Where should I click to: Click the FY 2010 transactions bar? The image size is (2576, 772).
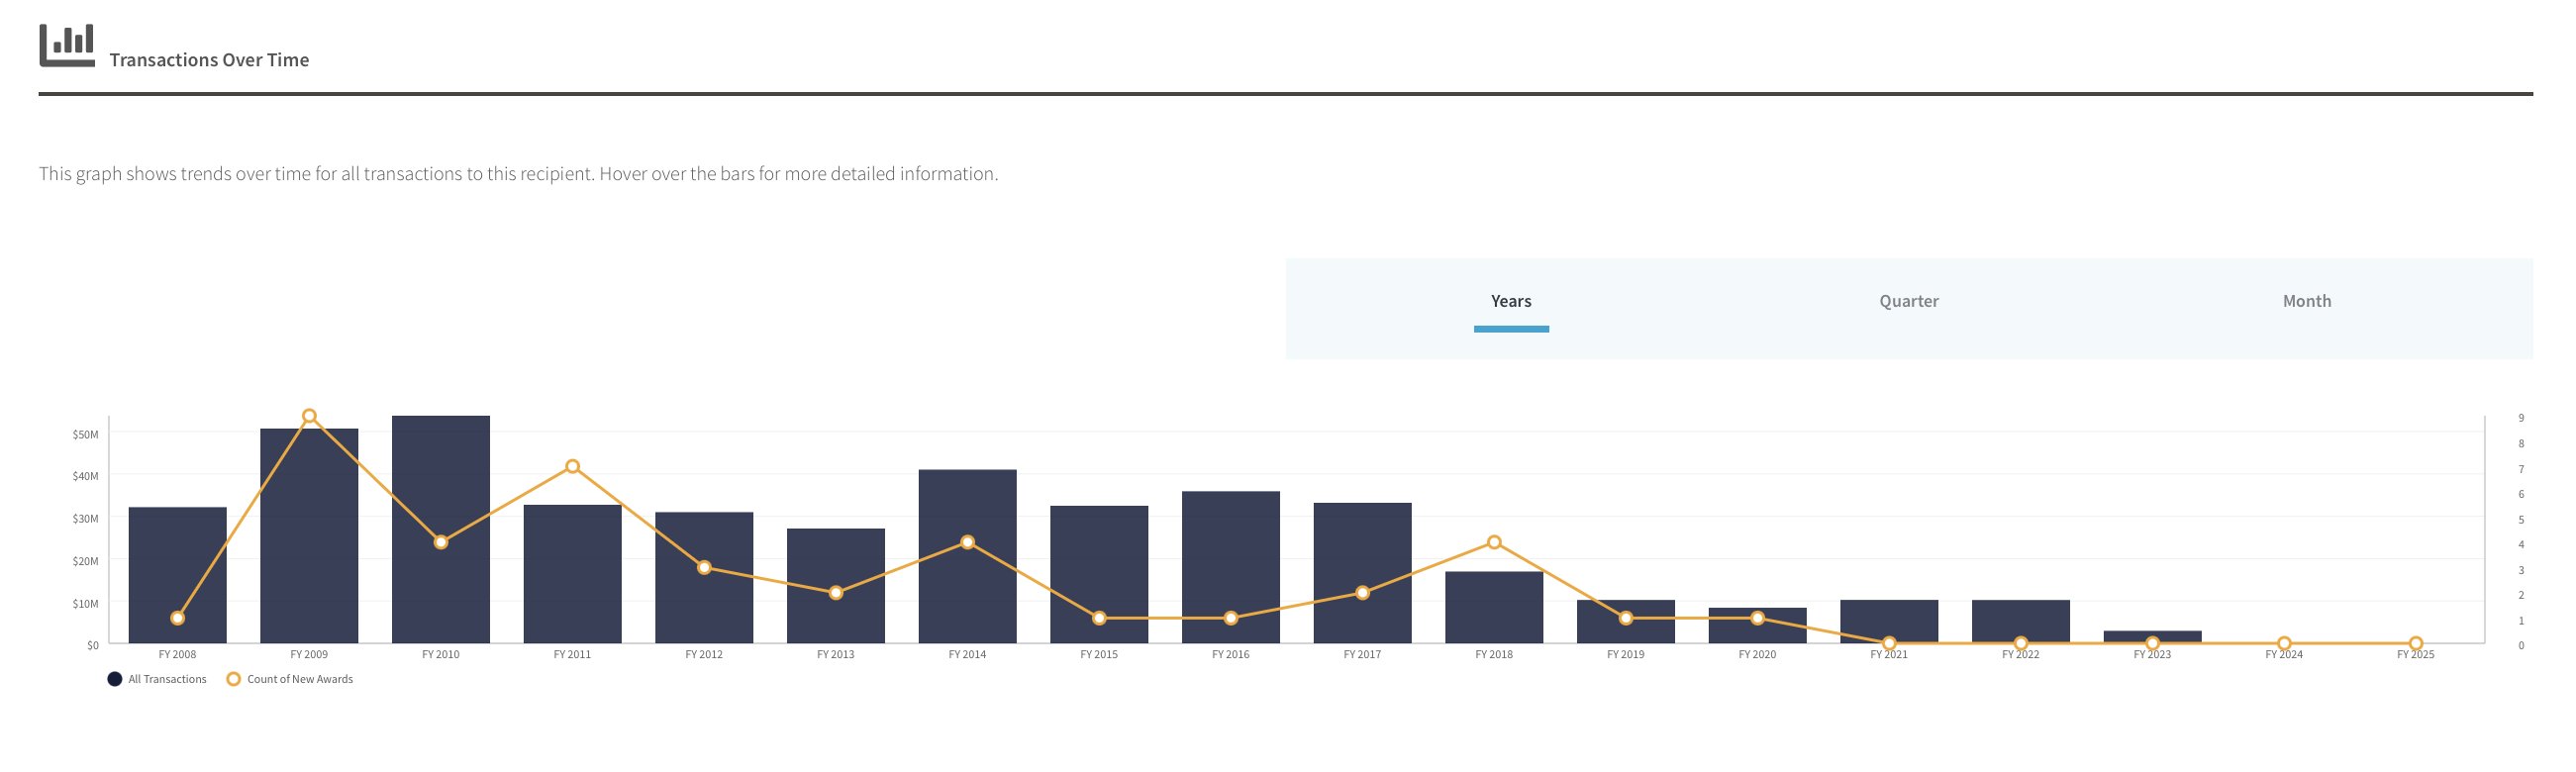441,529
